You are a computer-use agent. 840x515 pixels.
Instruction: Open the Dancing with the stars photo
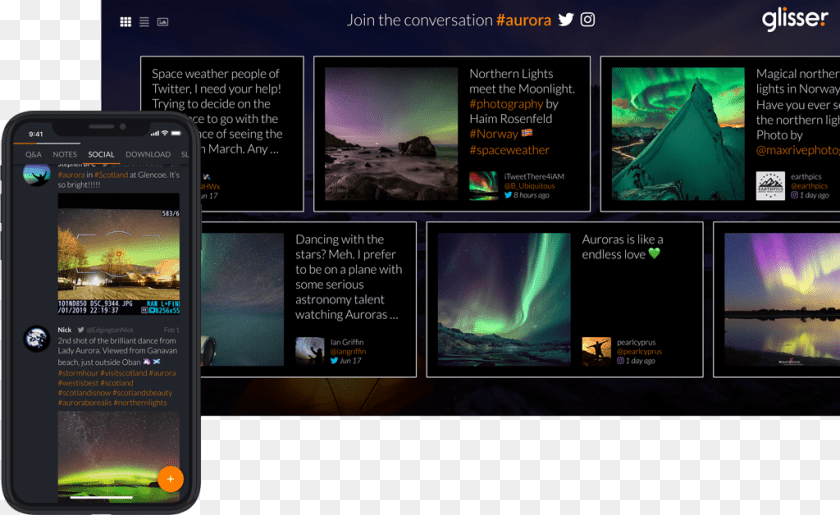[242, 299]
